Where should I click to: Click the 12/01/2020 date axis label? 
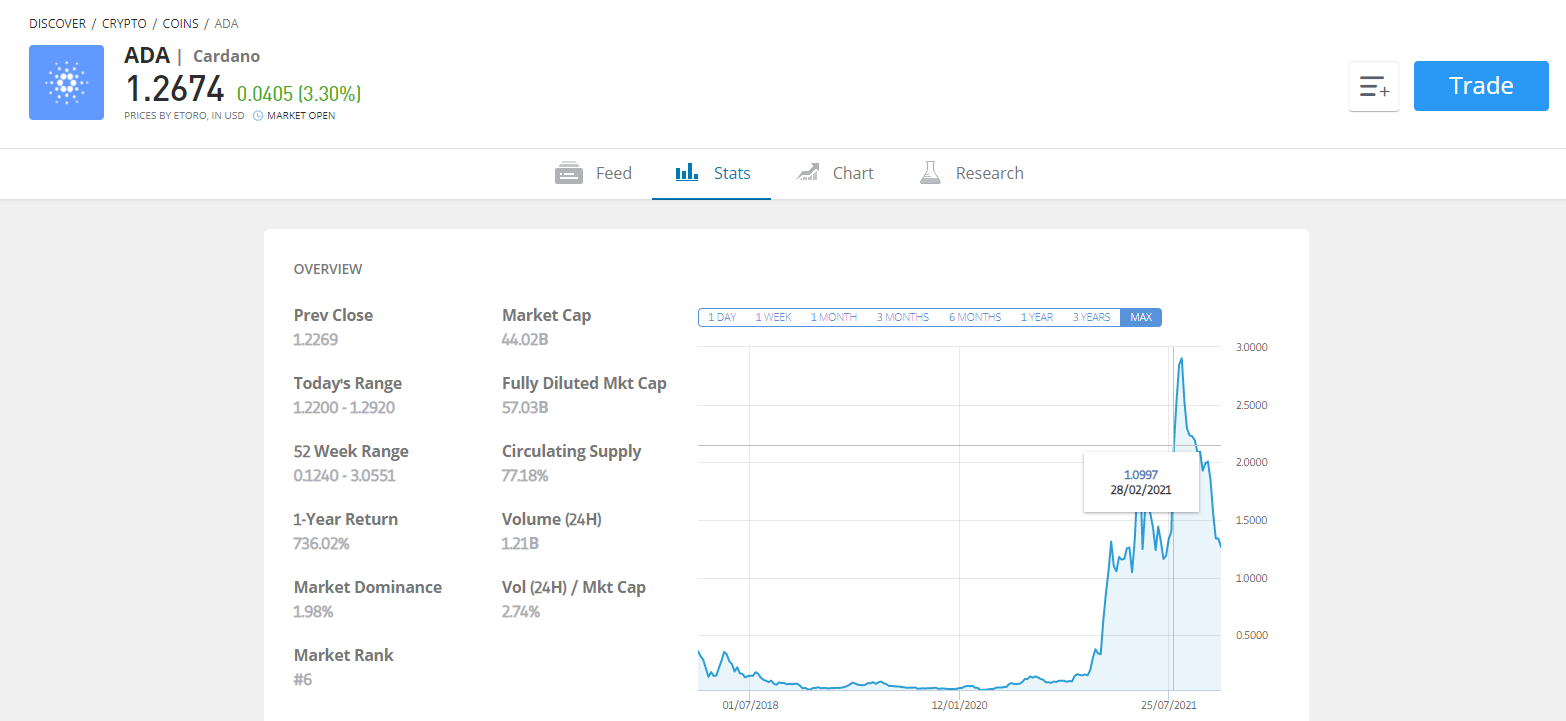(x=959, y=705)
